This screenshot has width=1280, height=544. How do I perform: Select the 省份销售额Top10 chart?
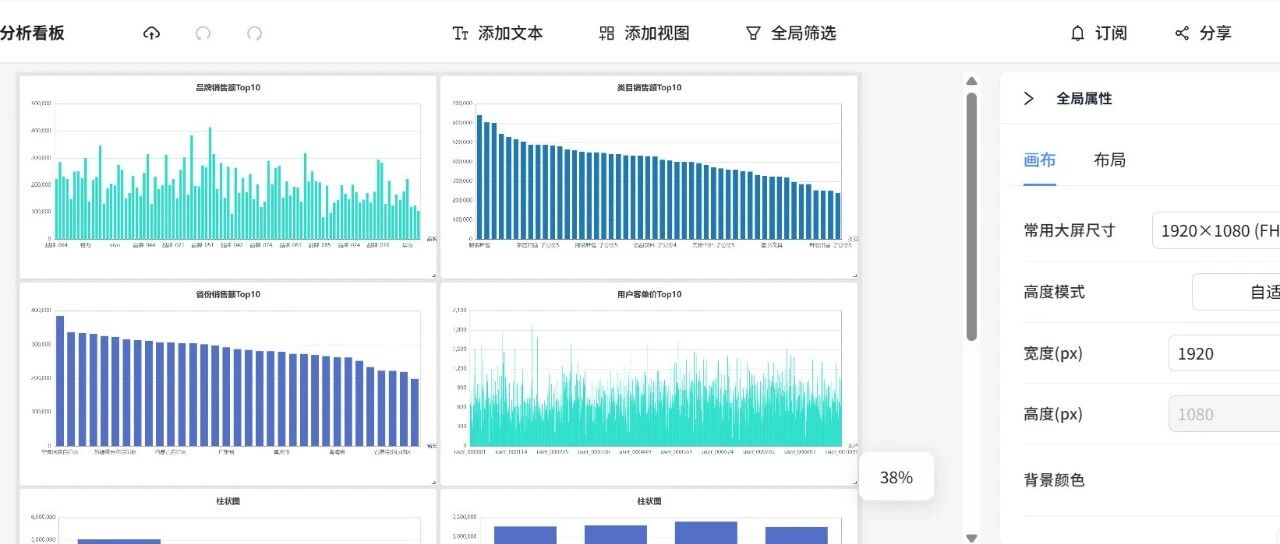pos(228,384)
